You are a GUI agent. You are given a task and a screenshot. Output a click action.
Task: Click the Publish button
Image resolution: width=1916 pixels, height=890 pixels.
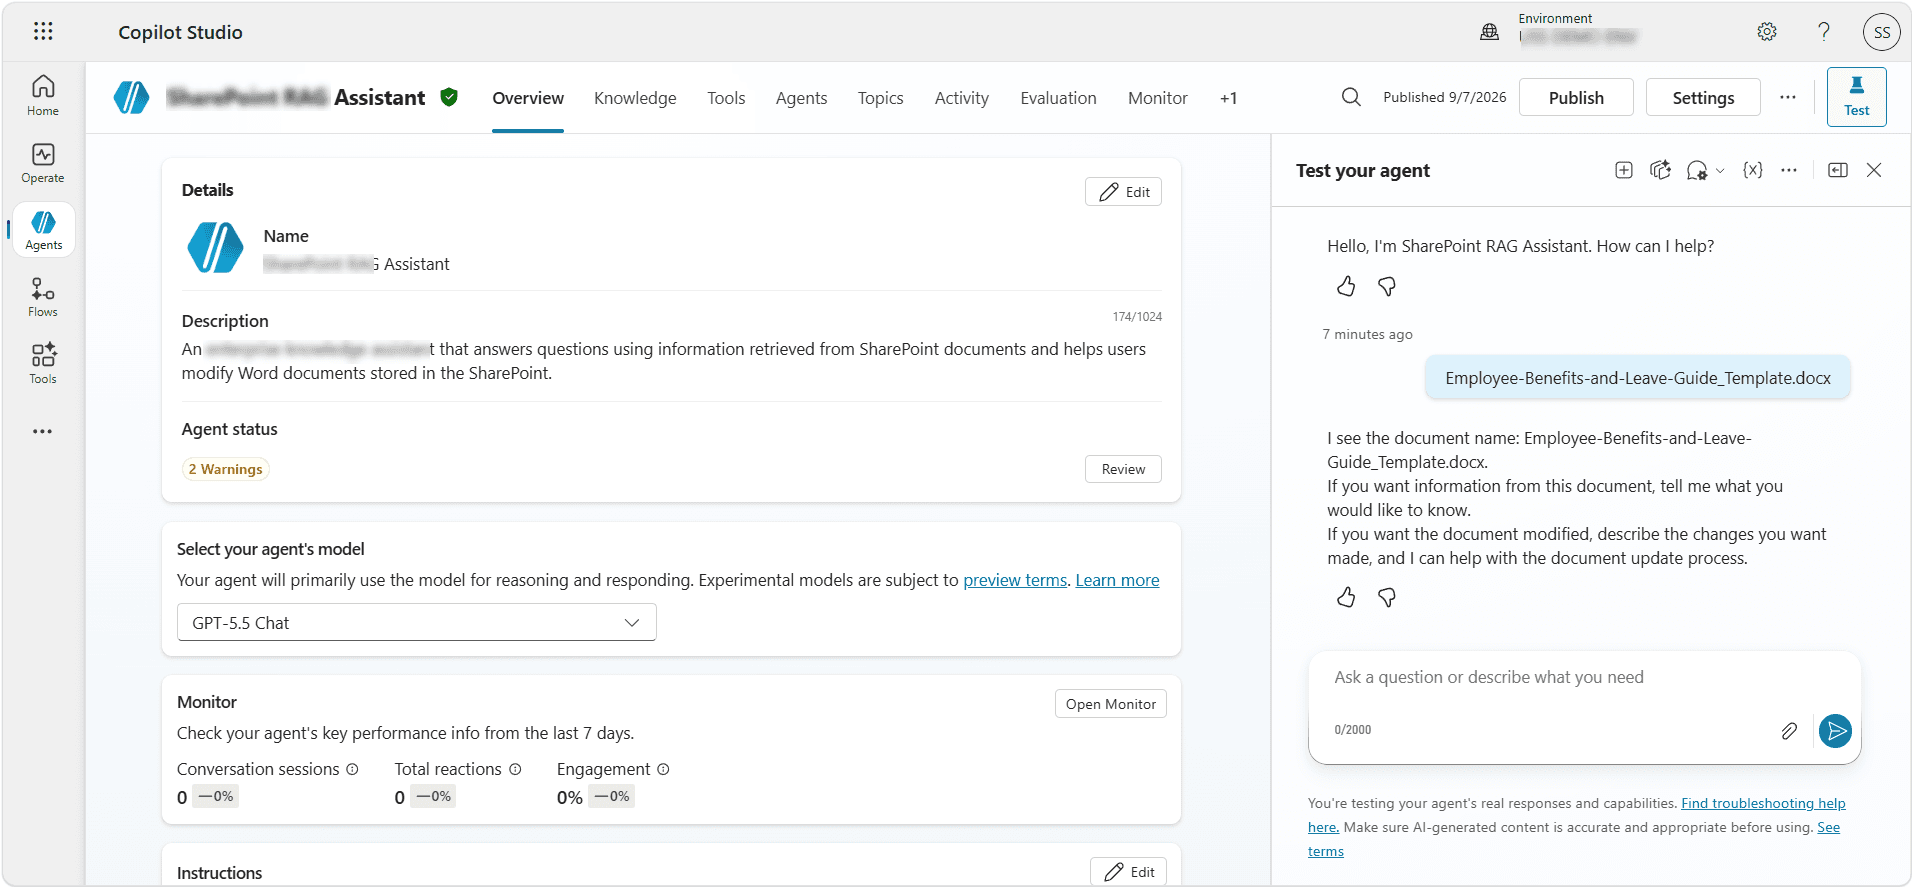coord(1576,97)
